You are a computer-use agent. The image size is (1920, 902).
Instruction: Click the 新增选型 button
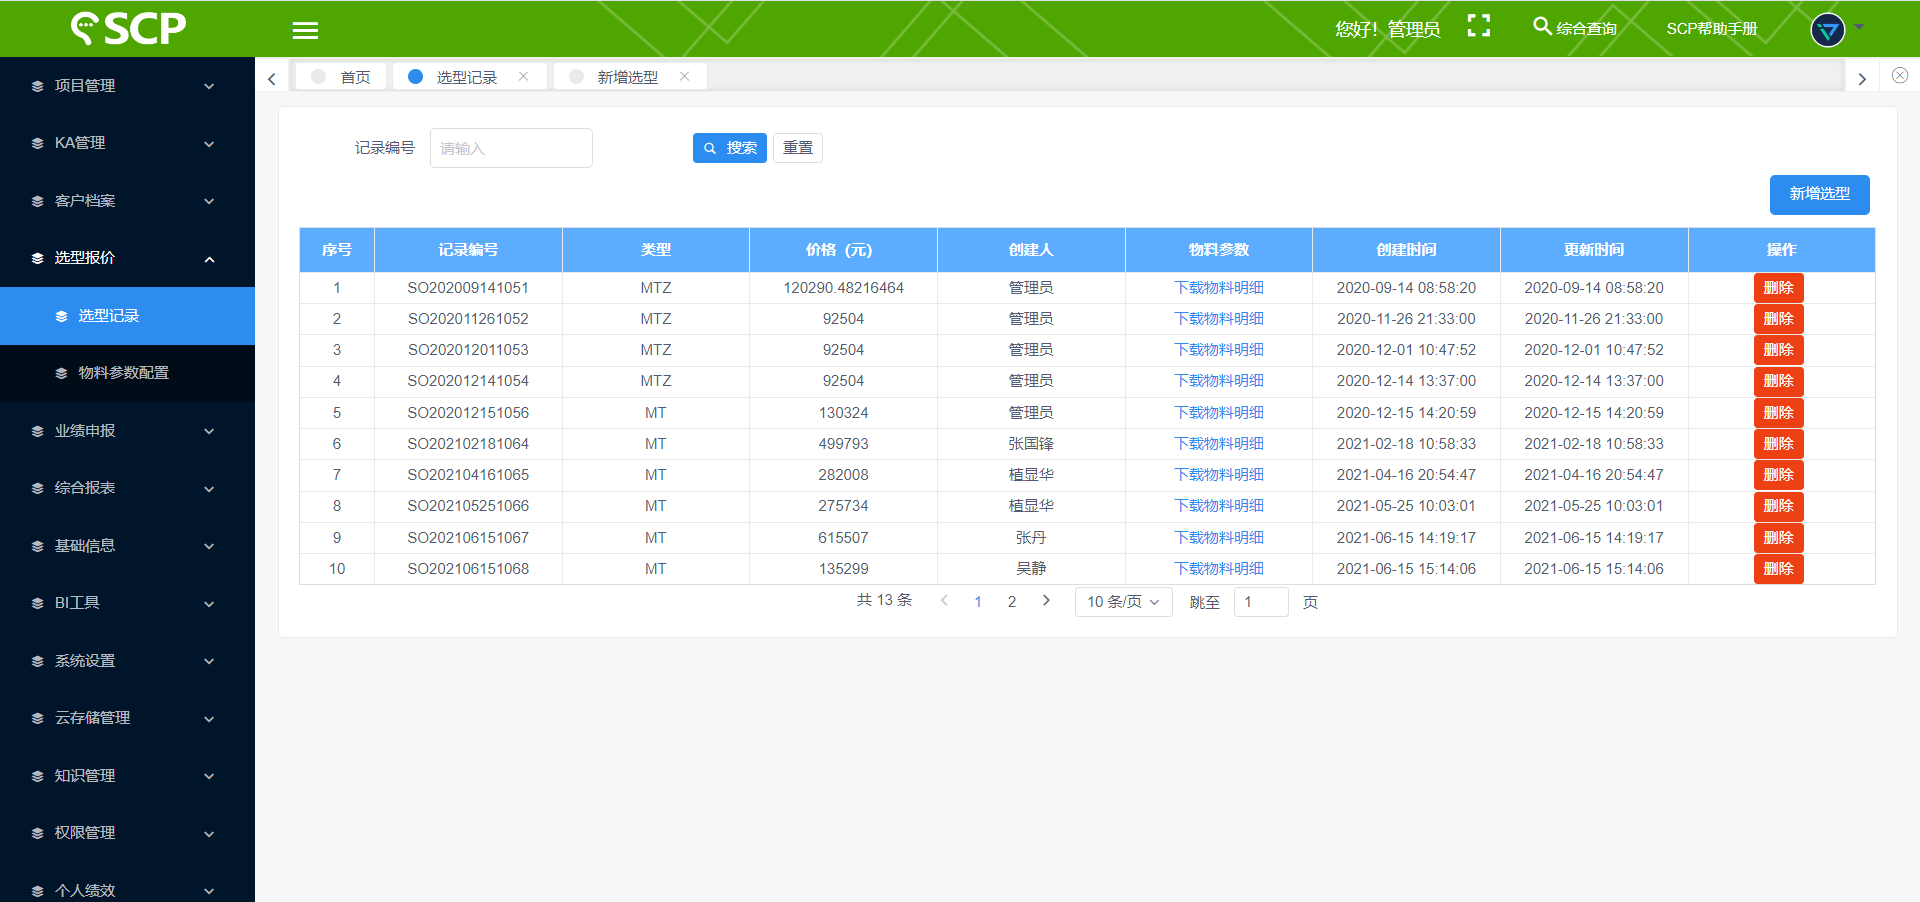coord(1820,194)
